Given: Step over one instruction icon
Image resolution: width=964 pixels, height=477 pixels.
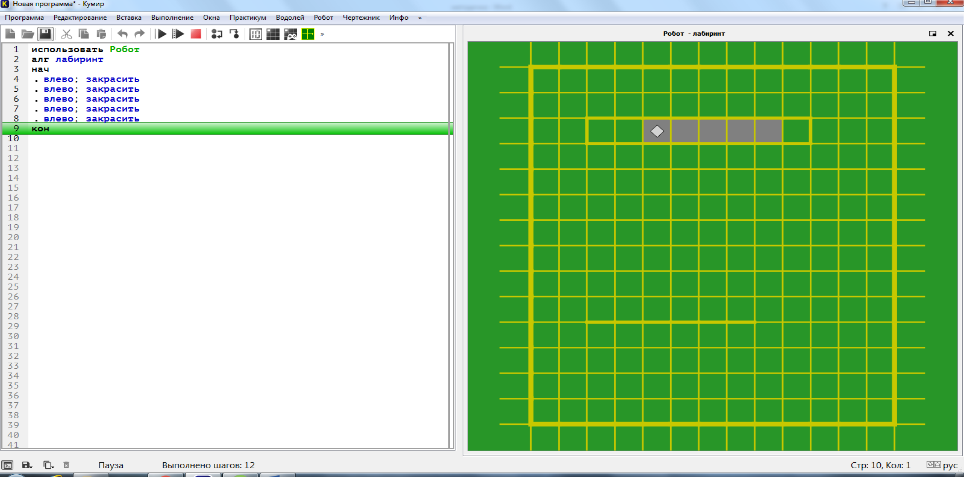Looking at the screenshot, I should point(216,34).
